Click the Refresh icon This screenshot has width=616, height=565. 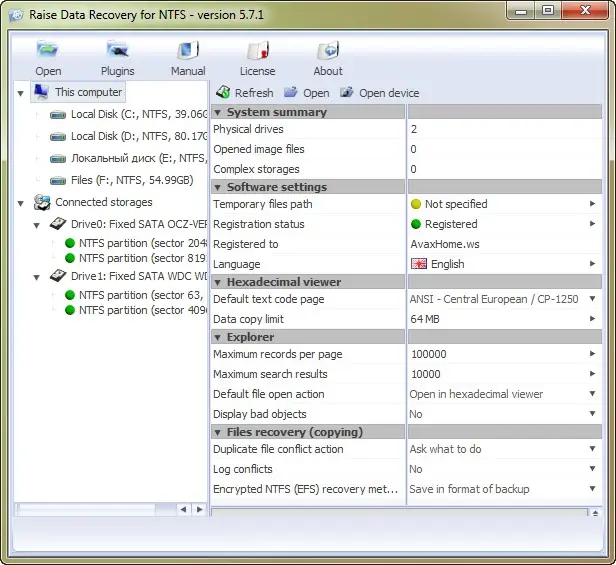(223, 92)
